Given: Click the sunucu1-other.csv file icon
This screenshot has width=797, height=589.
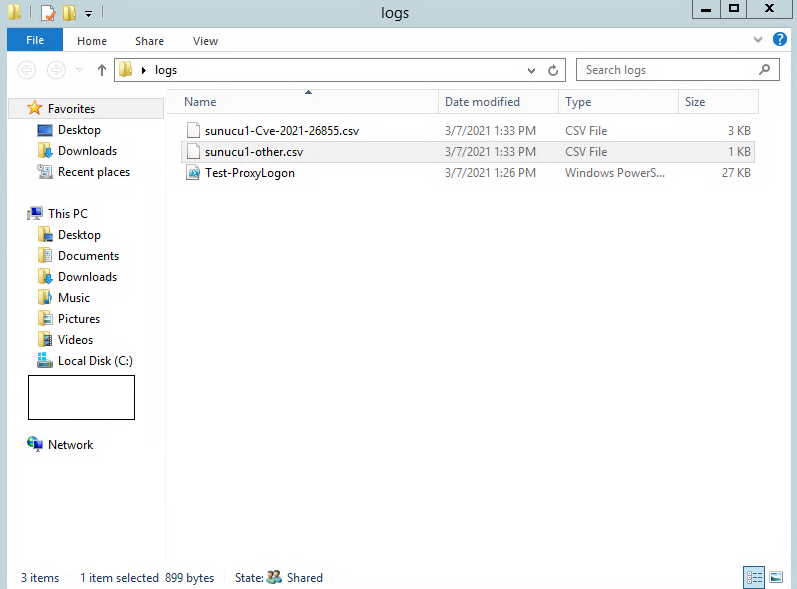Looking at the screenshot, I should pos(193,151).
